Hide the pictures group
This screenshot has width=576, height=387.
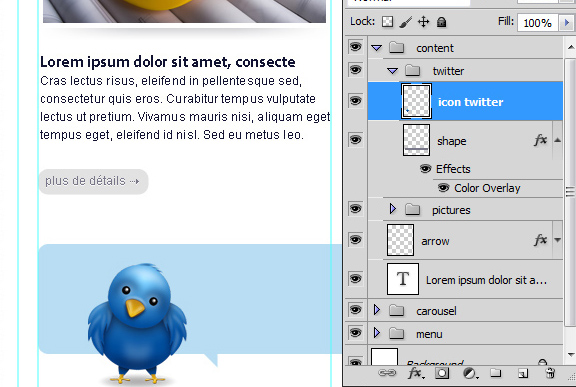[x=355, y=209]
